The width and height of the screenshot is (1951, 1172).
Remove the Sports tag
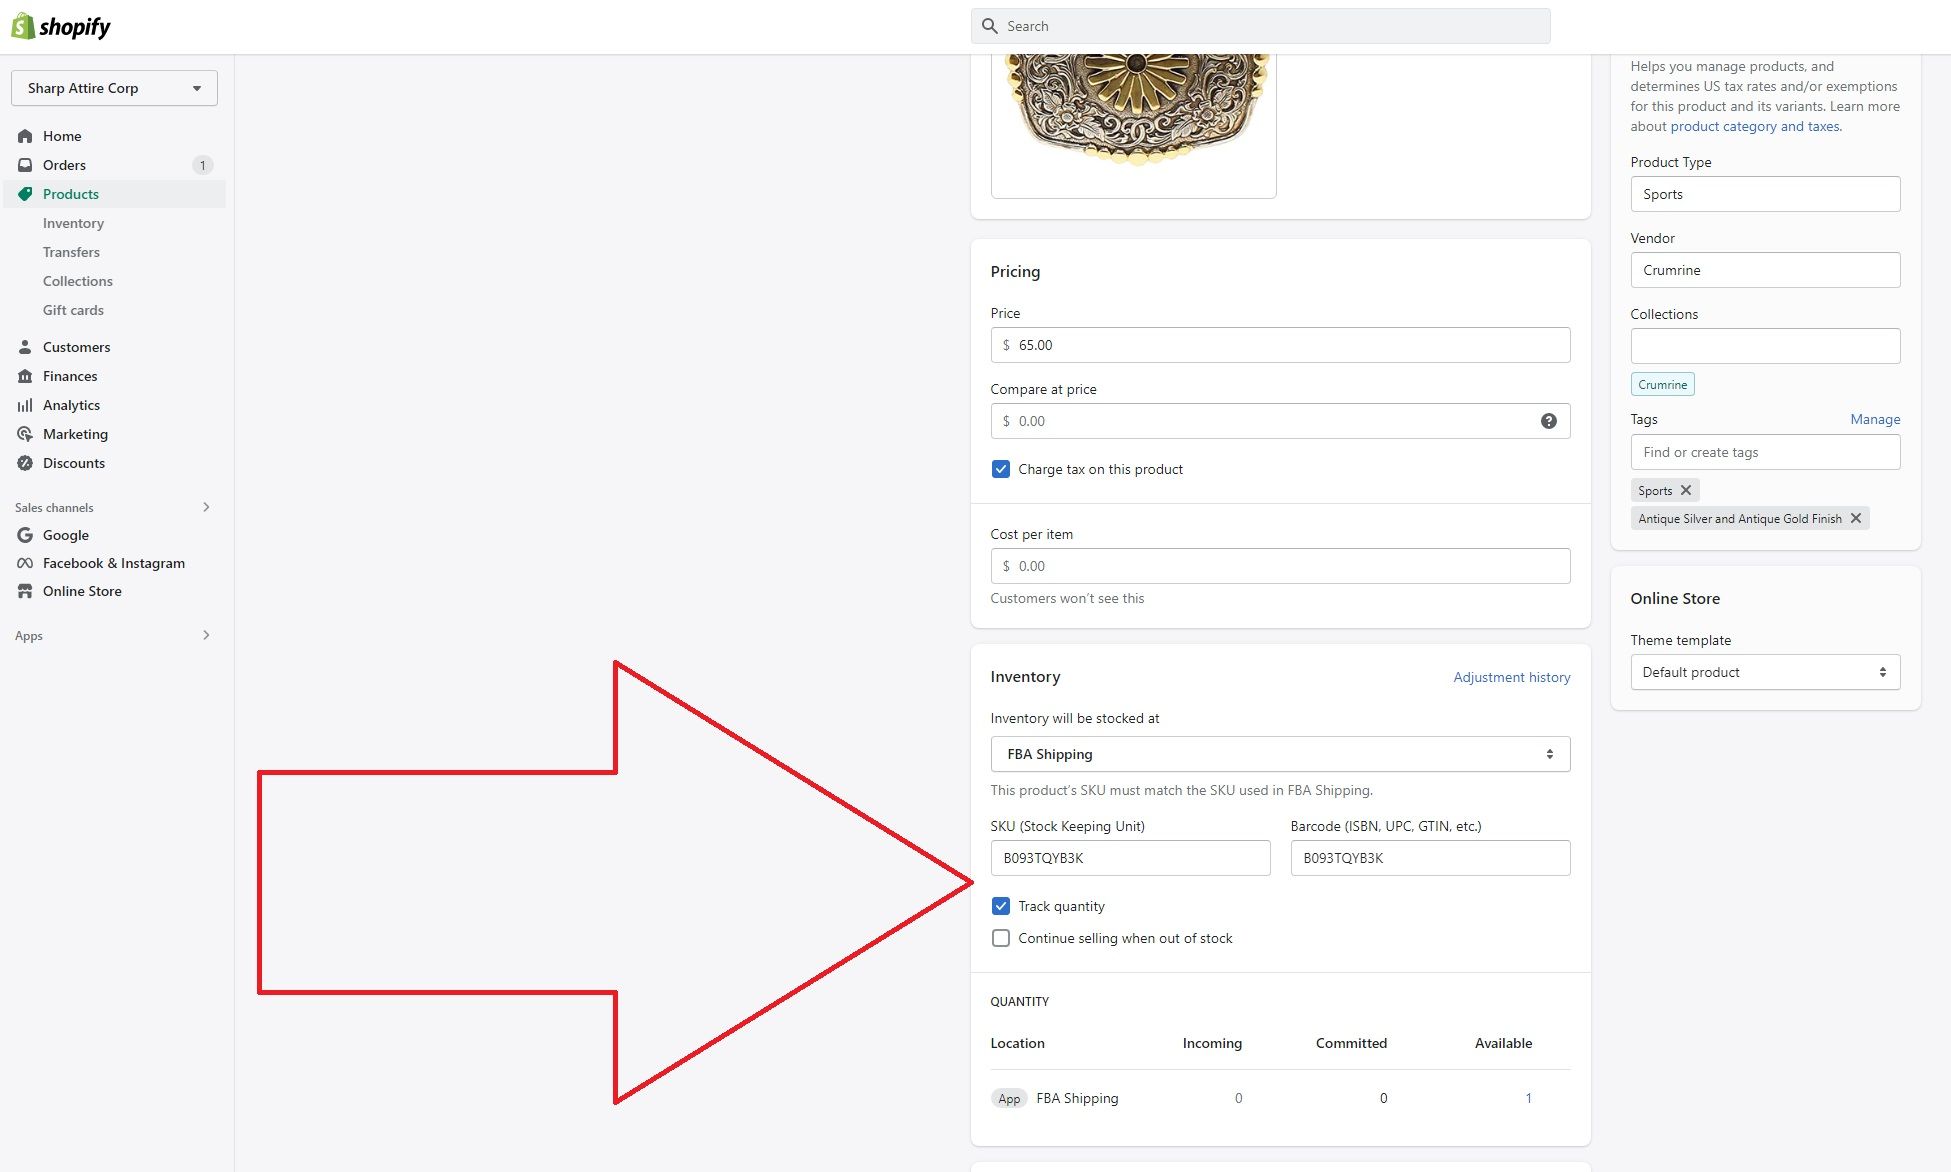coord(1686,490)
